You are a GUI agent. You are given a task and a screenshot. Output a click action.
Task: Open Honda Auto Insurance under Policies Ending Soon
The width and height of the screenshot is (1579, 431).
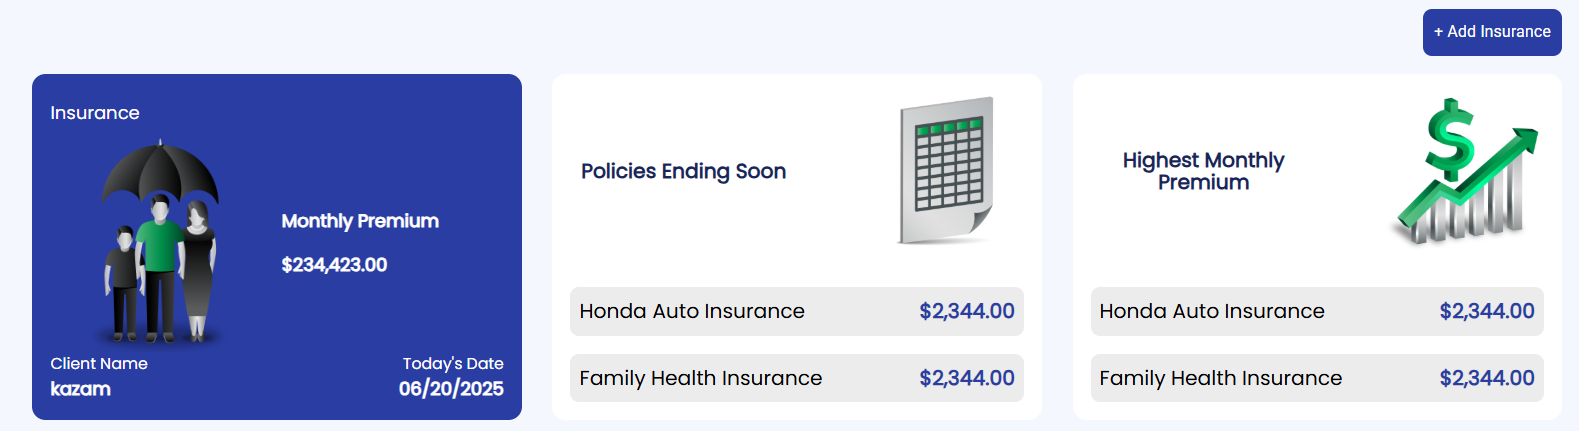(x=692, y=311)
